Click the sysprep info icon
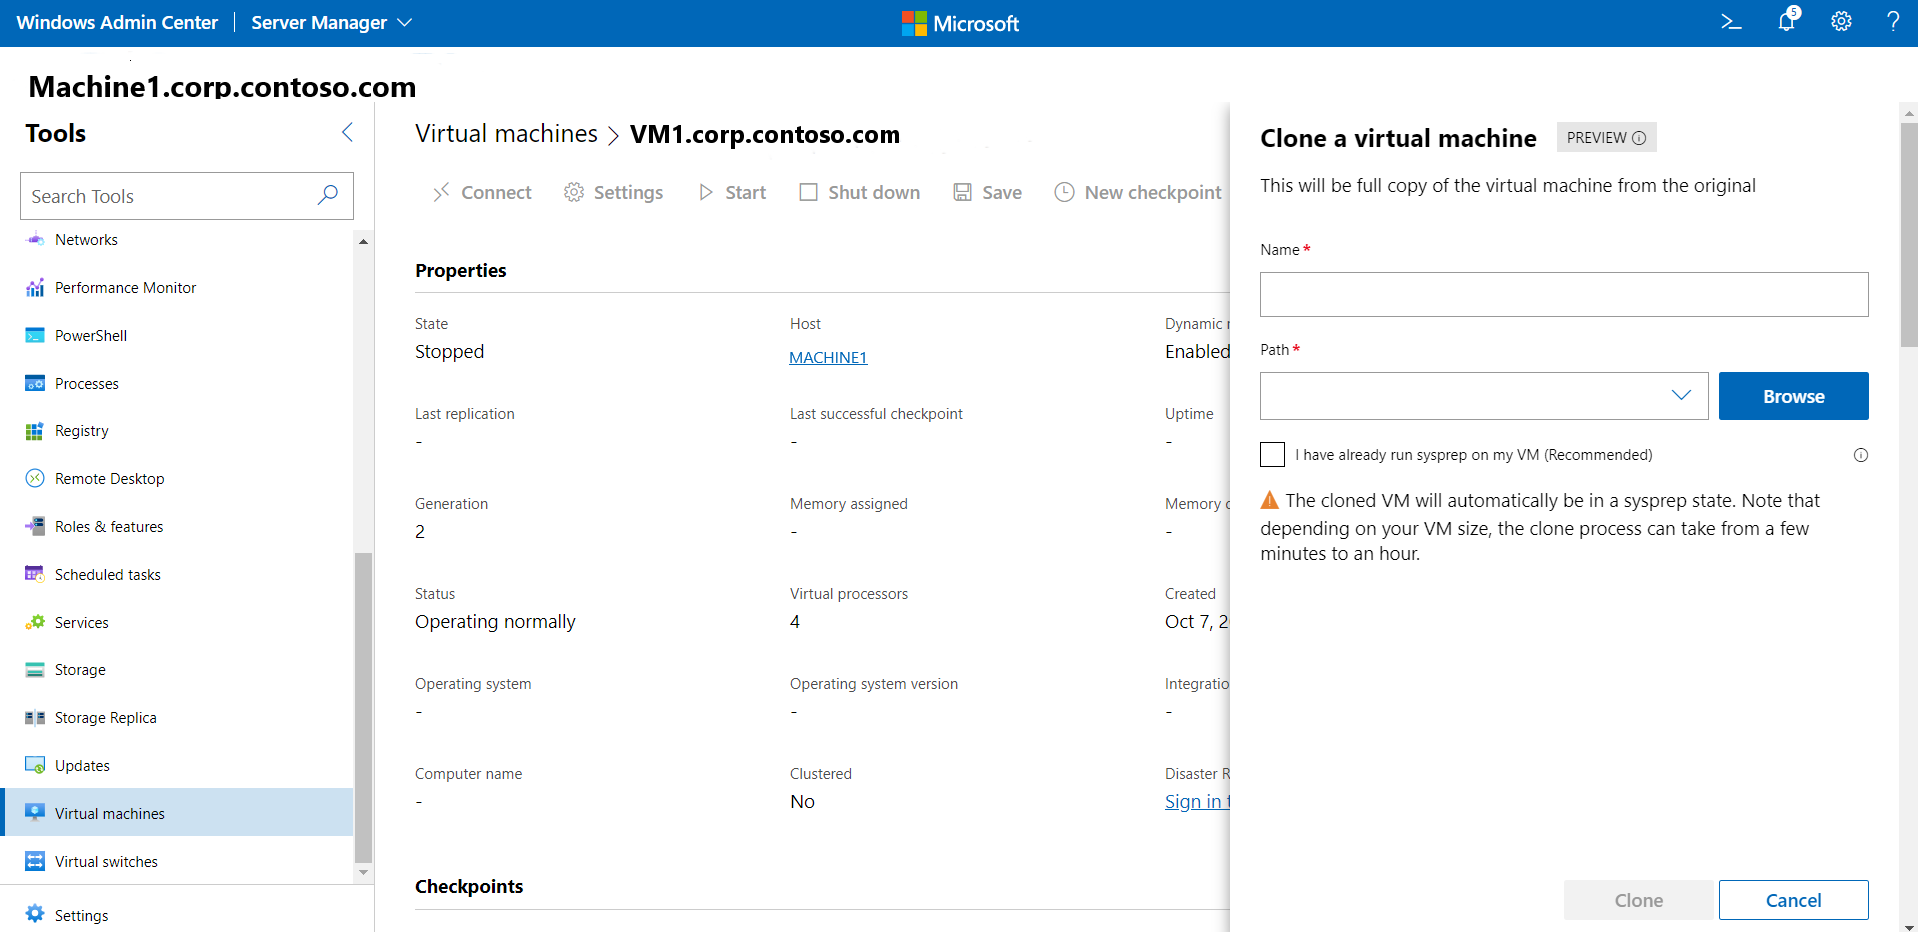This screenshot has width=1918, height=932. point(1860,455)
